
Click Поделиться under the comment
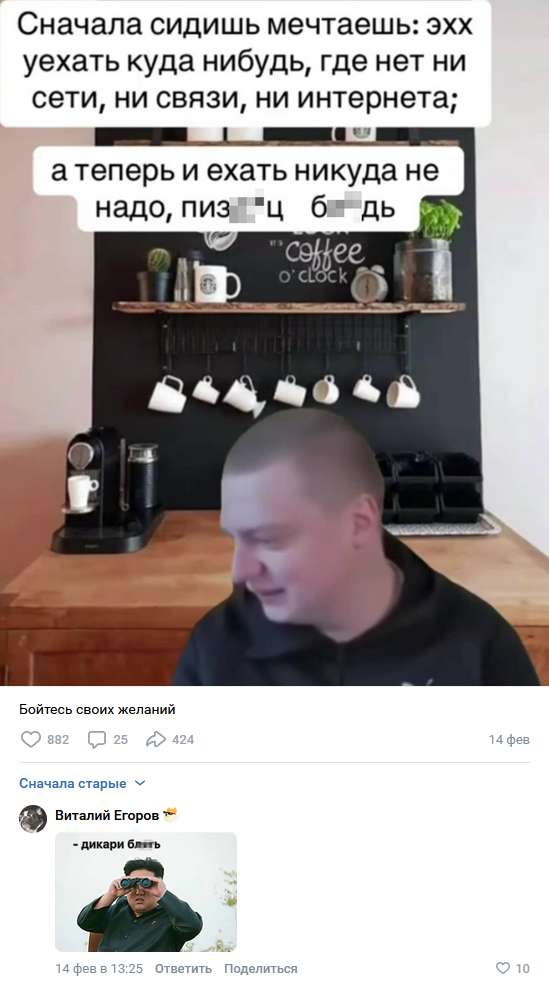point(260,968)
